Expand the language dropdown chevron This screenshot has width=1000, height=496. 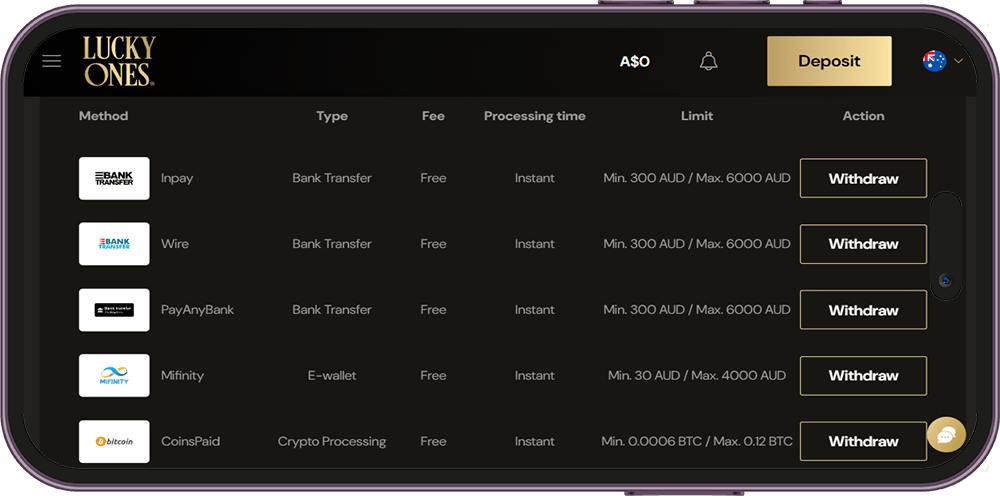click(x=958, y=61)
